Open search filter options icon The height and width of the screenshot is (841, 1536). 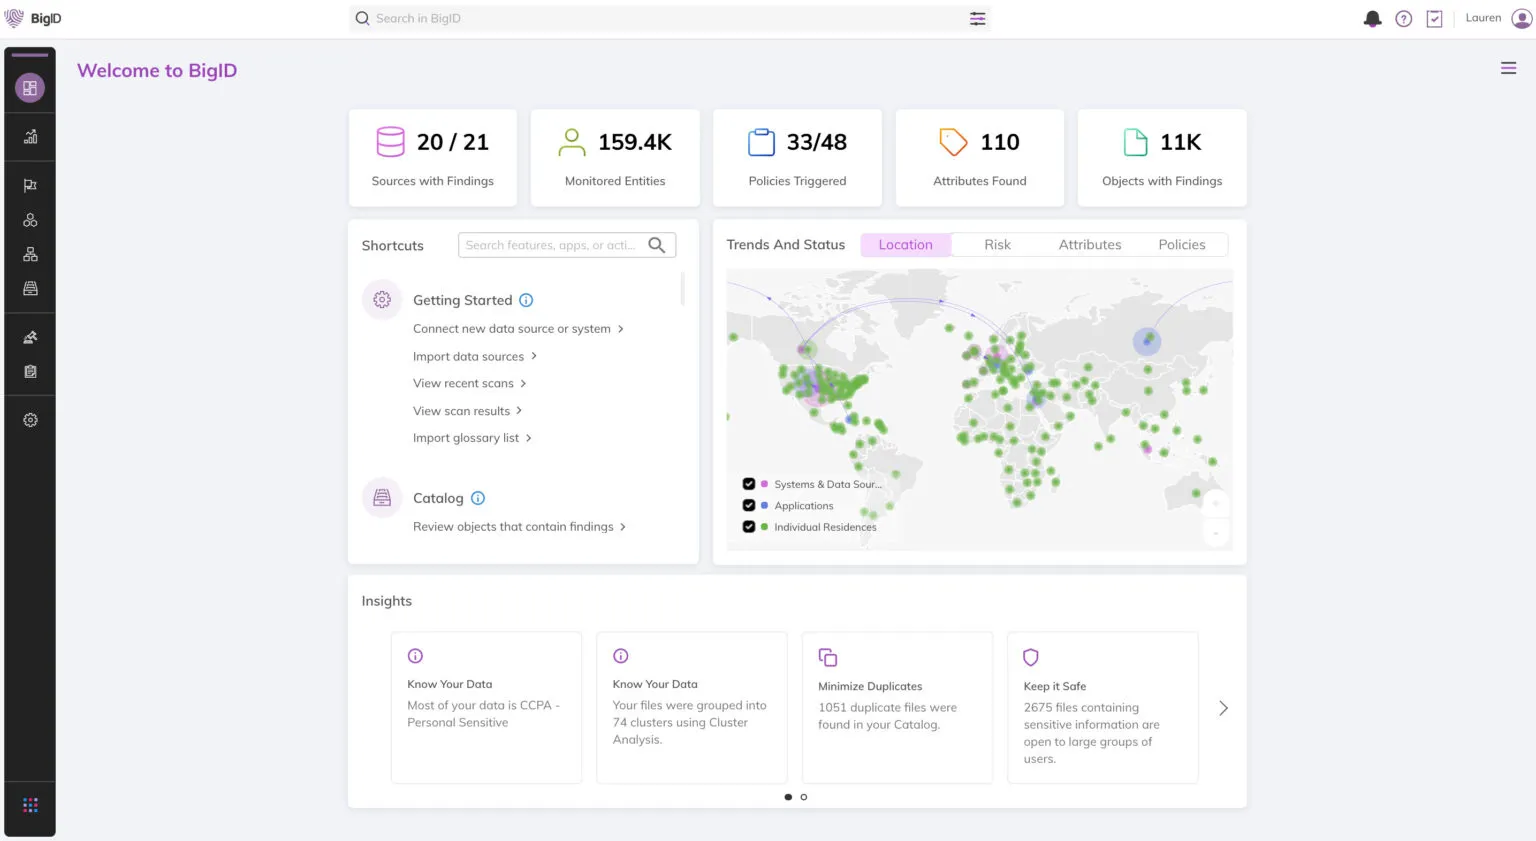tap(977, 19)
